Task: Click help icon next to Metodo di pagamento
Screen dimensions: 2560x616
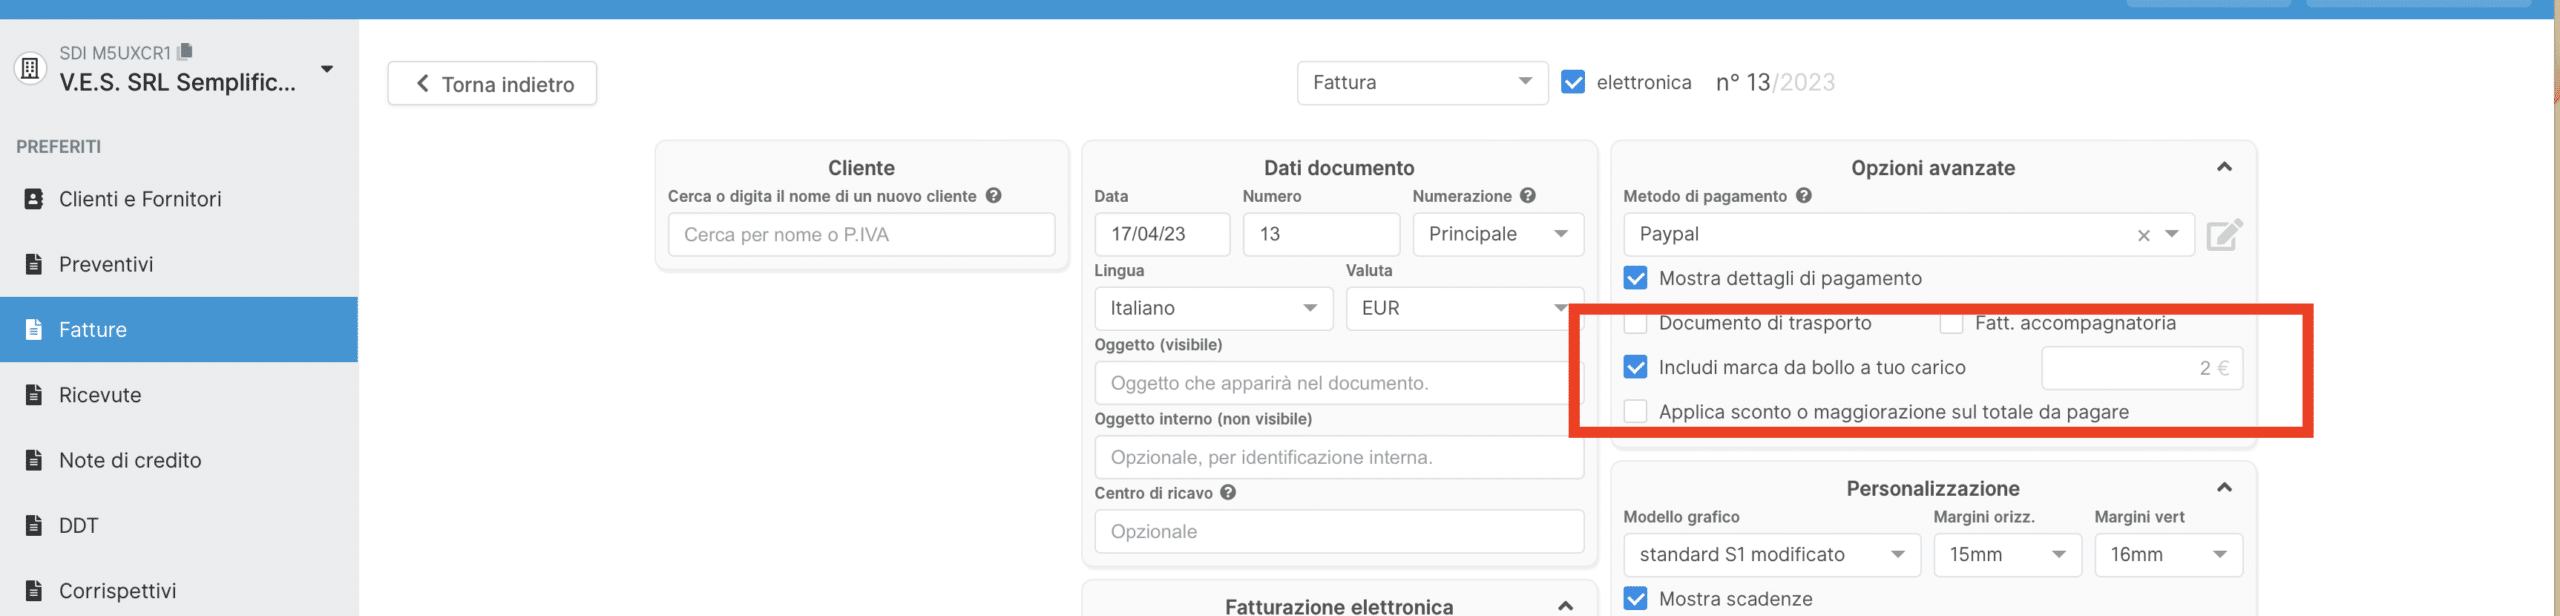Action: click(x=1804, y=196)
